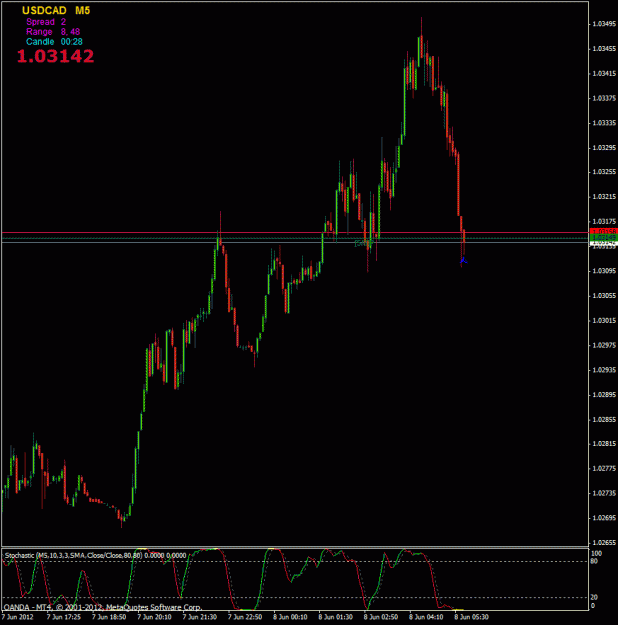
Task: Click the 1.02735 price scale label
Action: tap(604, 493)
